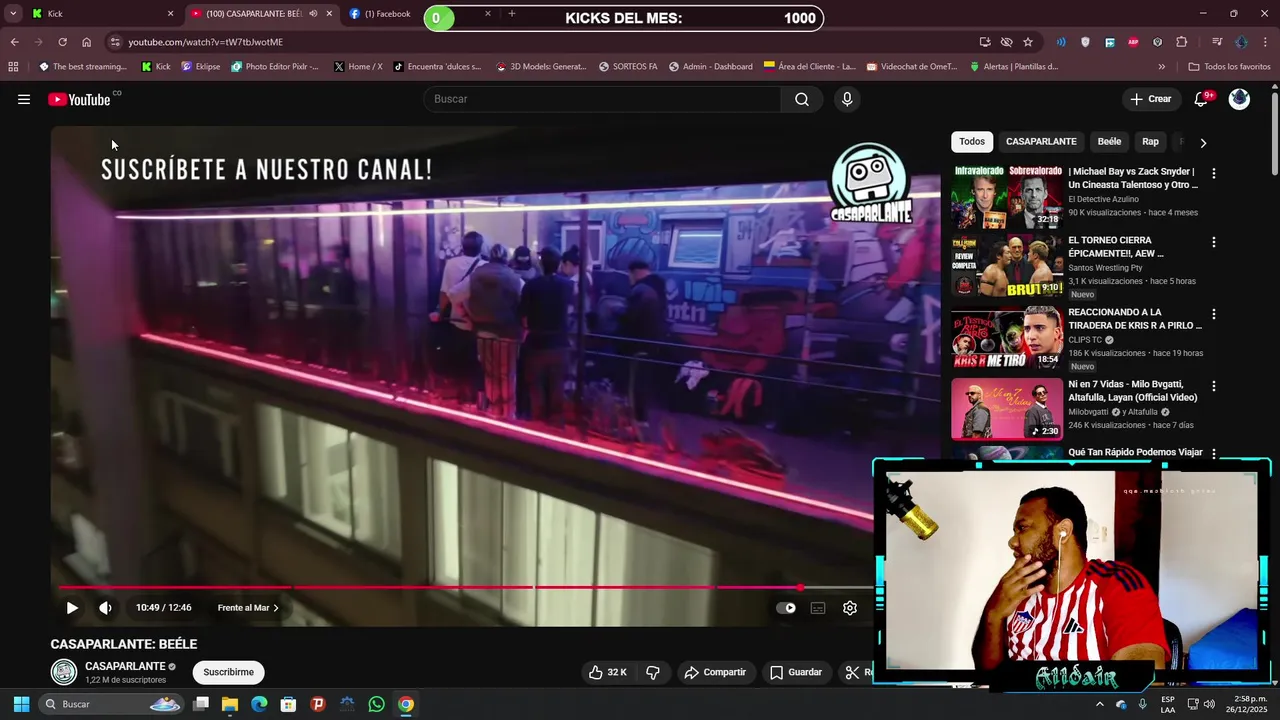Image resolution: width=1280 pixels, height=720 pixels.
Task: Show hidden bookmarks with double chevron
Action: point(1161,67)
